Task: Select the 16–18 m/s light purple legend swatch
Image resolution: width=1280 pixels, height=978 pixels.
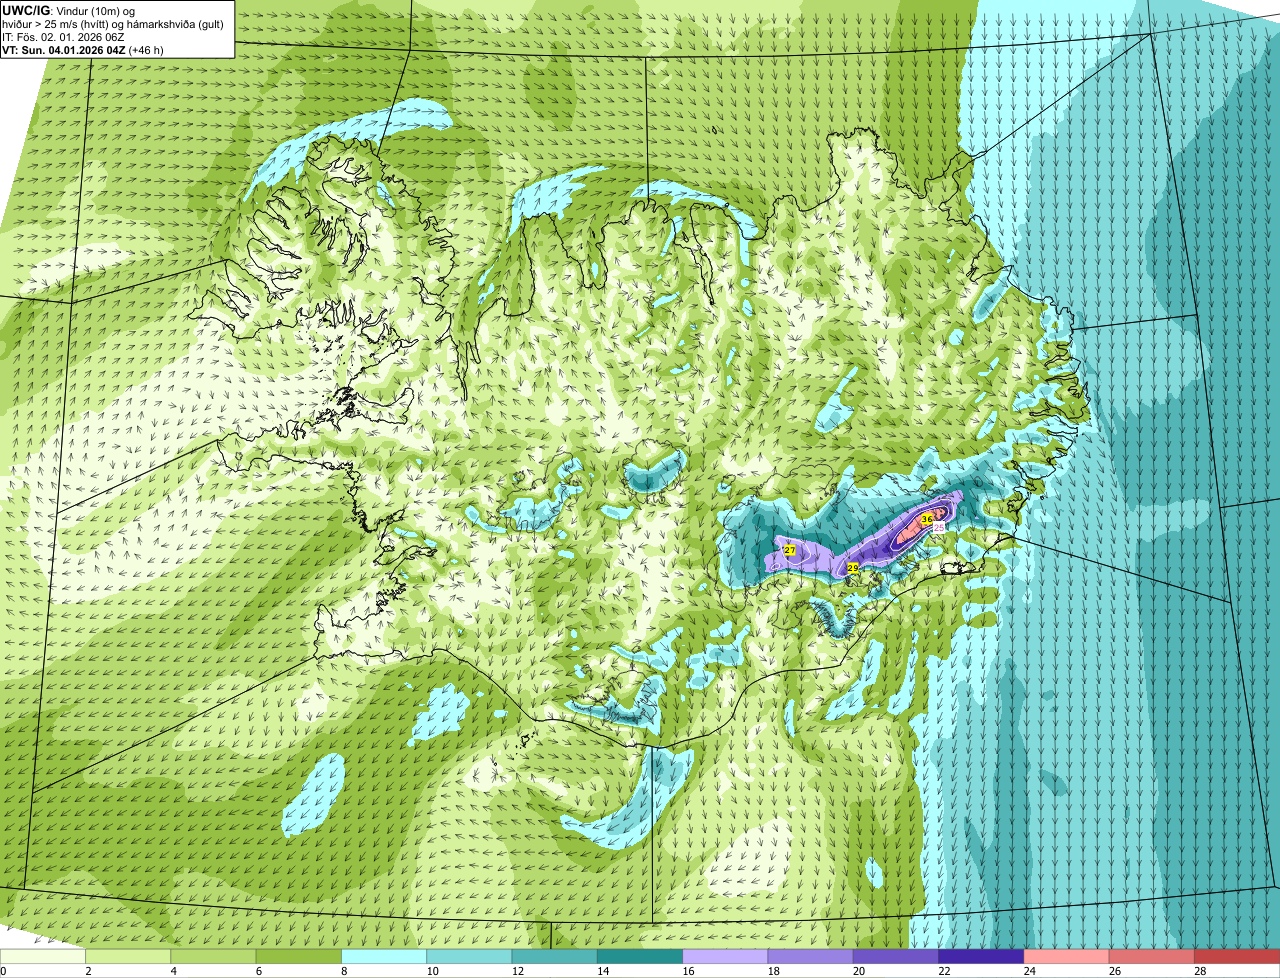Action: pyautogui.click(x=726, y=956)
